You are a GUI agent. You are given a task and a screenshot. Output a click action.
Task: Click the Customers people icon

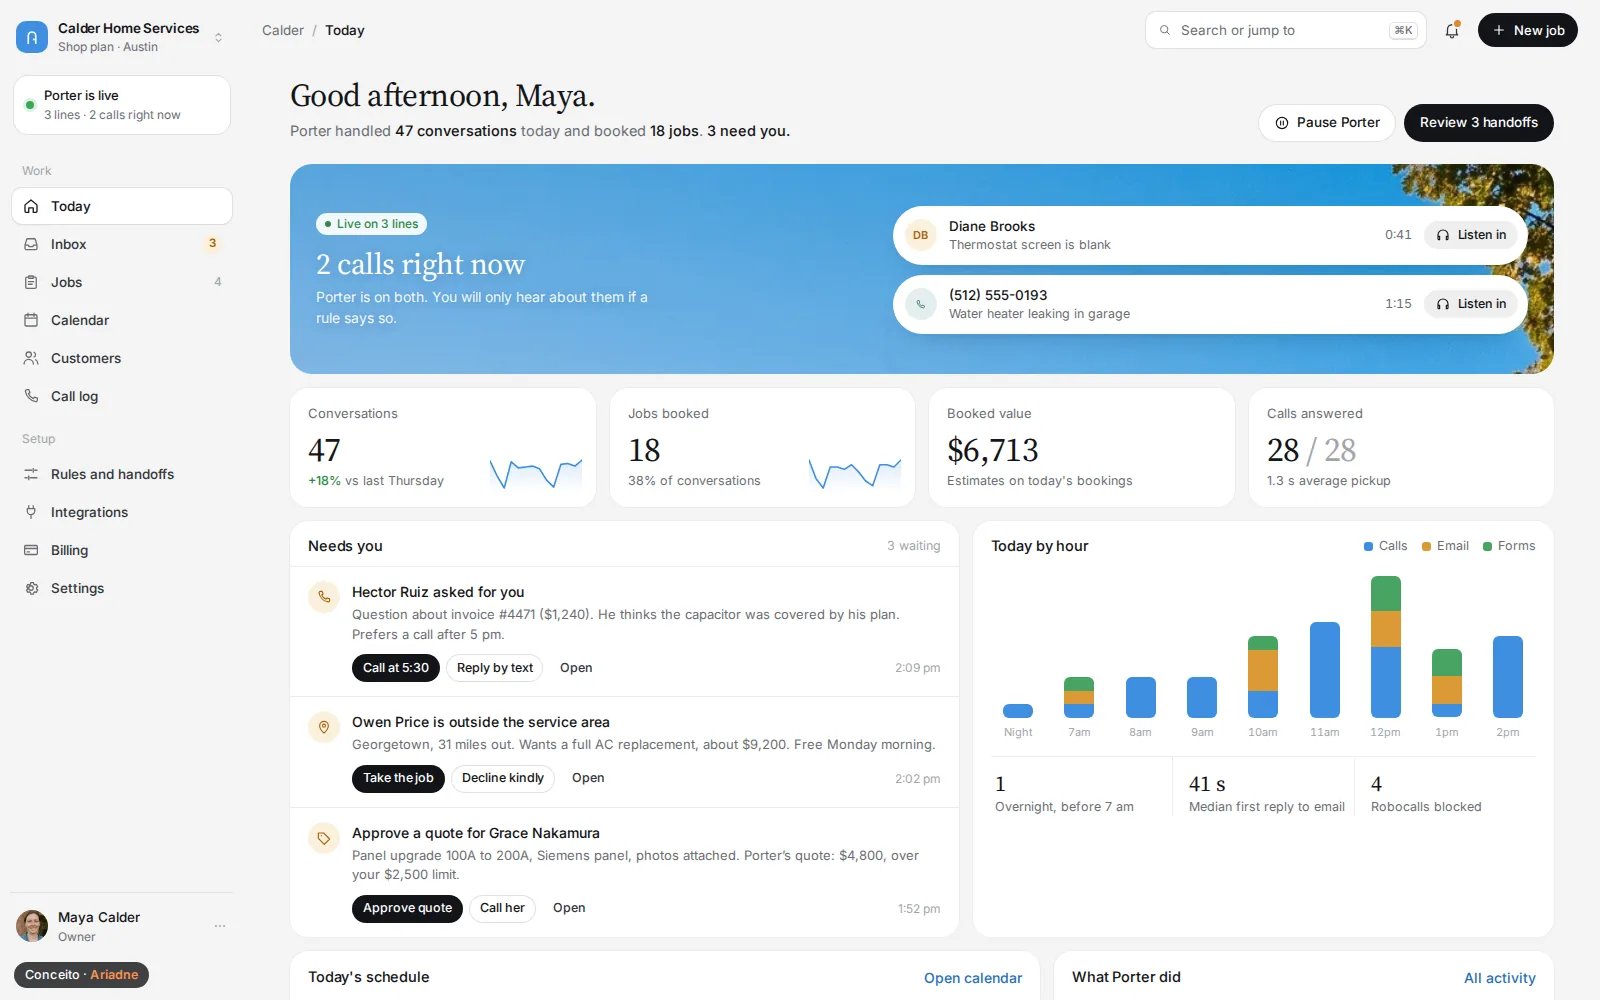[x=31, y=358]
